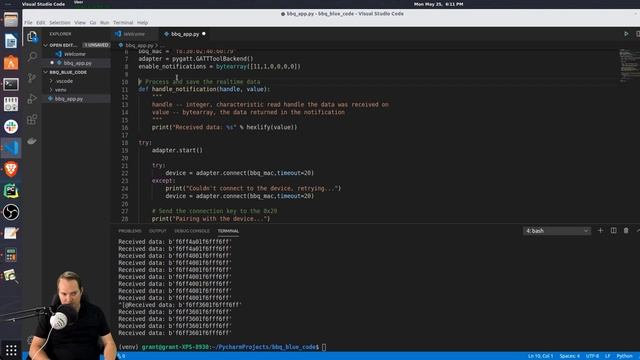This screenshot has width=640, height=360.
Task: Open the image viewer magnifier dock icon
Action: point(11,276)
